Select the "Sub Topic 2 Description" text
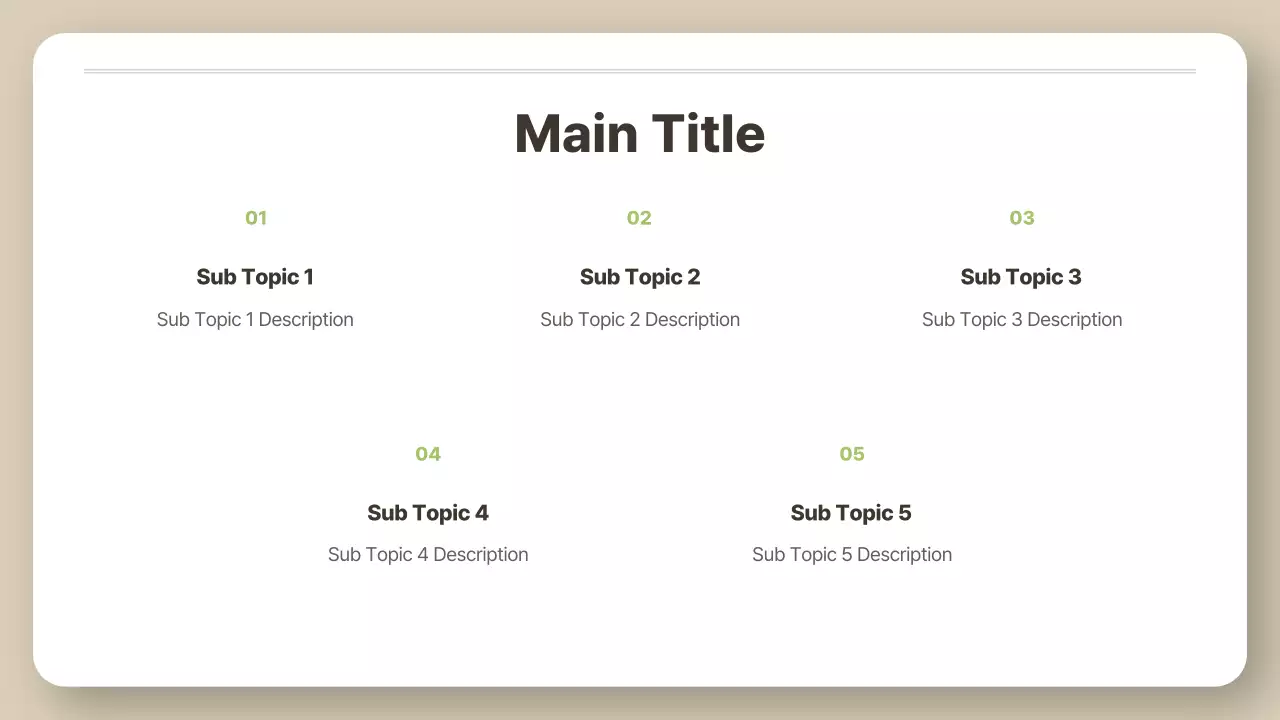Viewport: 1280px width, 720px height. click(640, 320)
